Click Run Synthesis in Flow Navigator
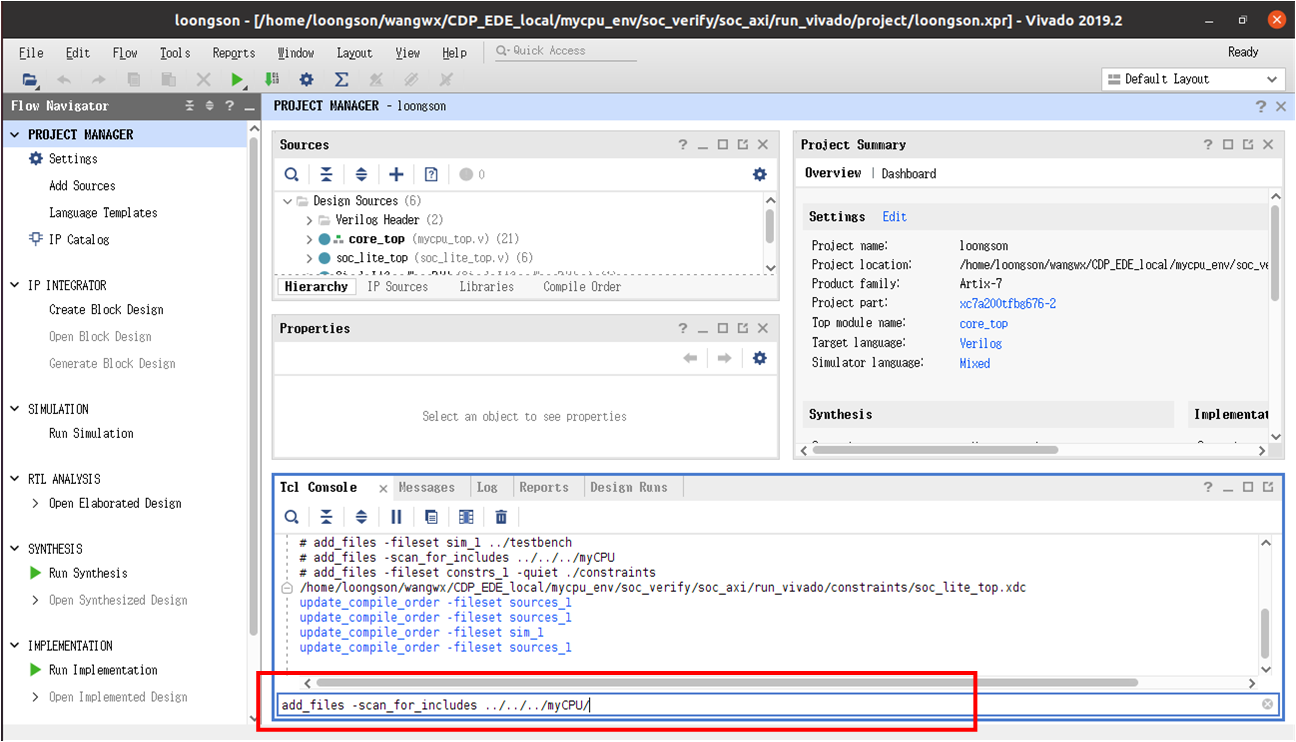 point(88,574)
